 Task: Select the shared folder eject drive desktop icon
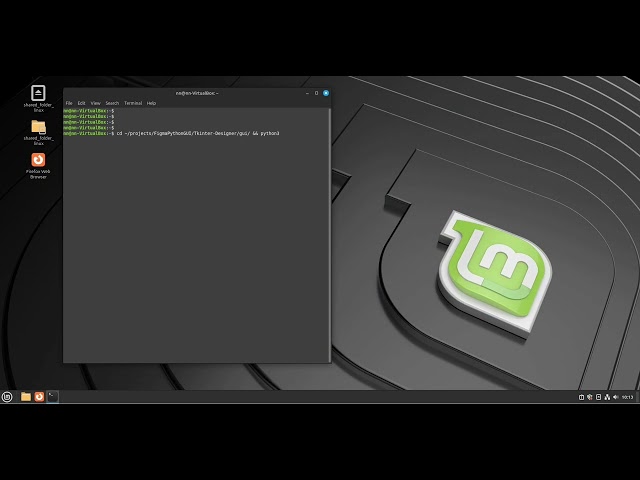click(x=38, y=98)
